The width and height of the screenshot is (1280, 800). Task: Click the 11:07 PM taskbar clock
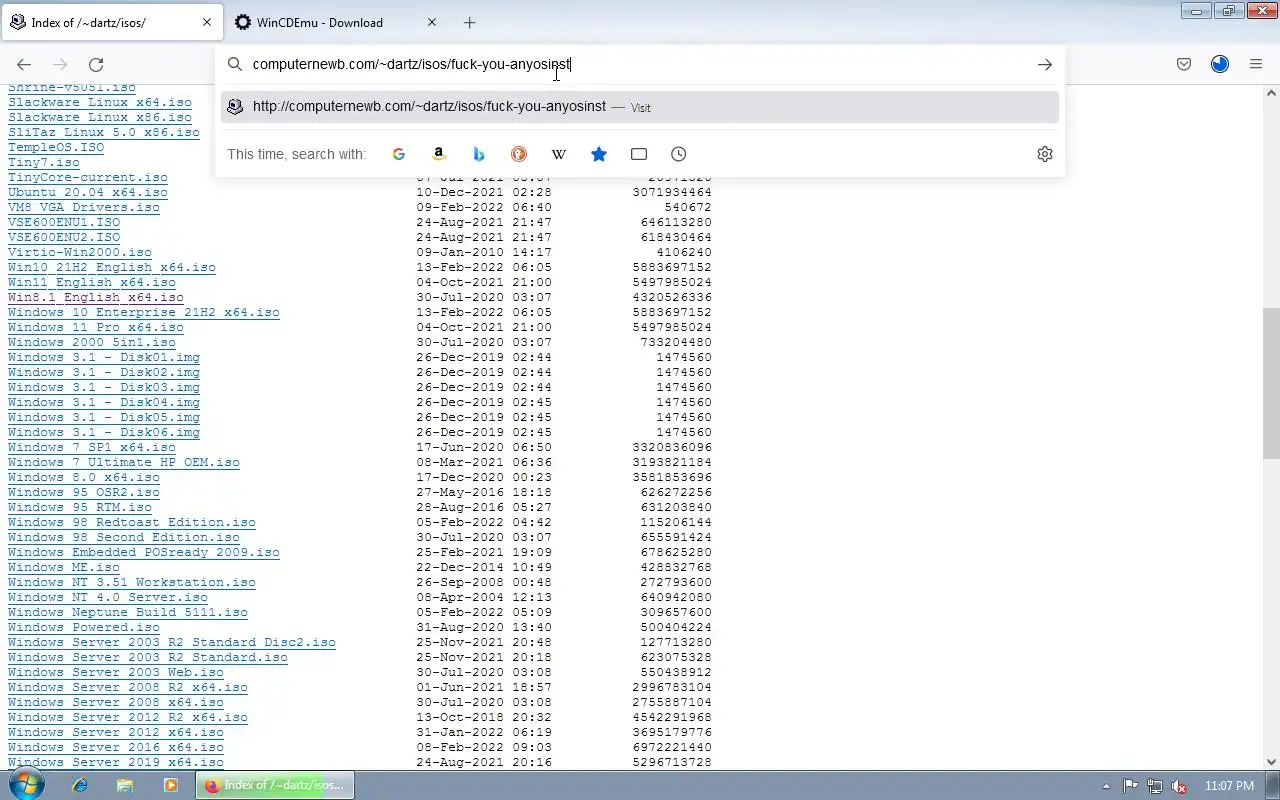tap(1230, 786)
